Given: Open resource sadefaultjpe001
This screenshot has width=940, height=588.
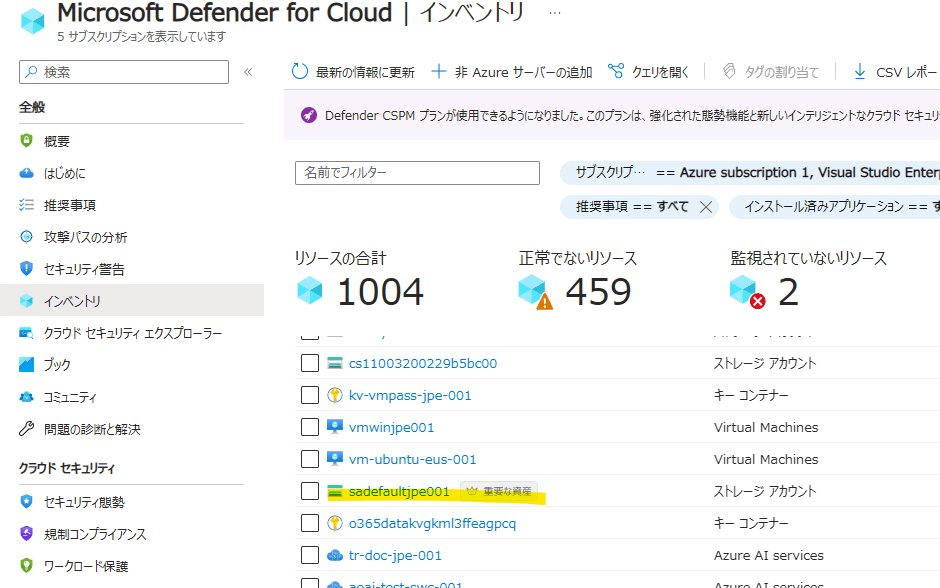Looking at the screenshot, I should 399,491.
